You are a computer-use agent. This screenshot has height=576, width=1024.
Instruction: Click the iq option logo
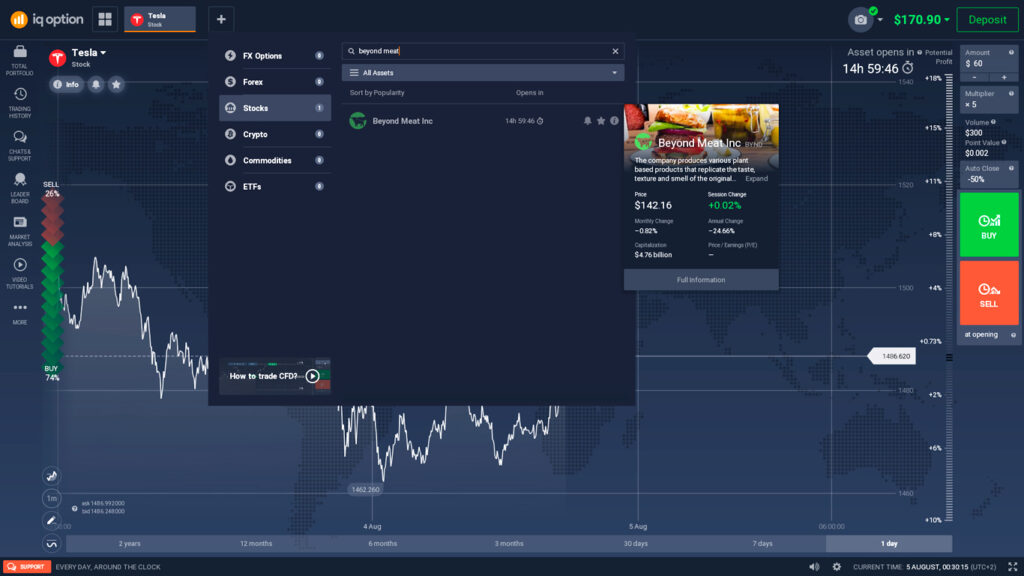pos(47,20)
